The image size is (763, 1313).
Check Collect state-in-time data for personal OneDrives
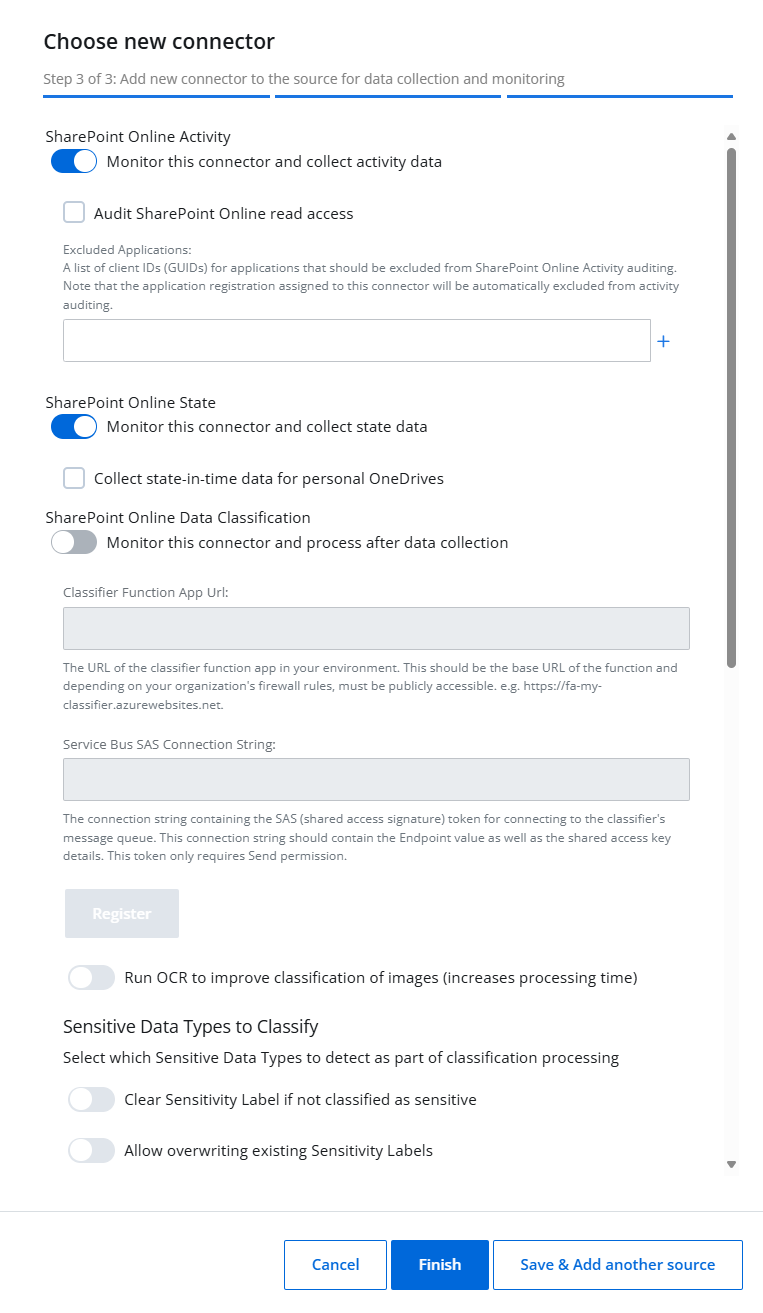[74, 478]
